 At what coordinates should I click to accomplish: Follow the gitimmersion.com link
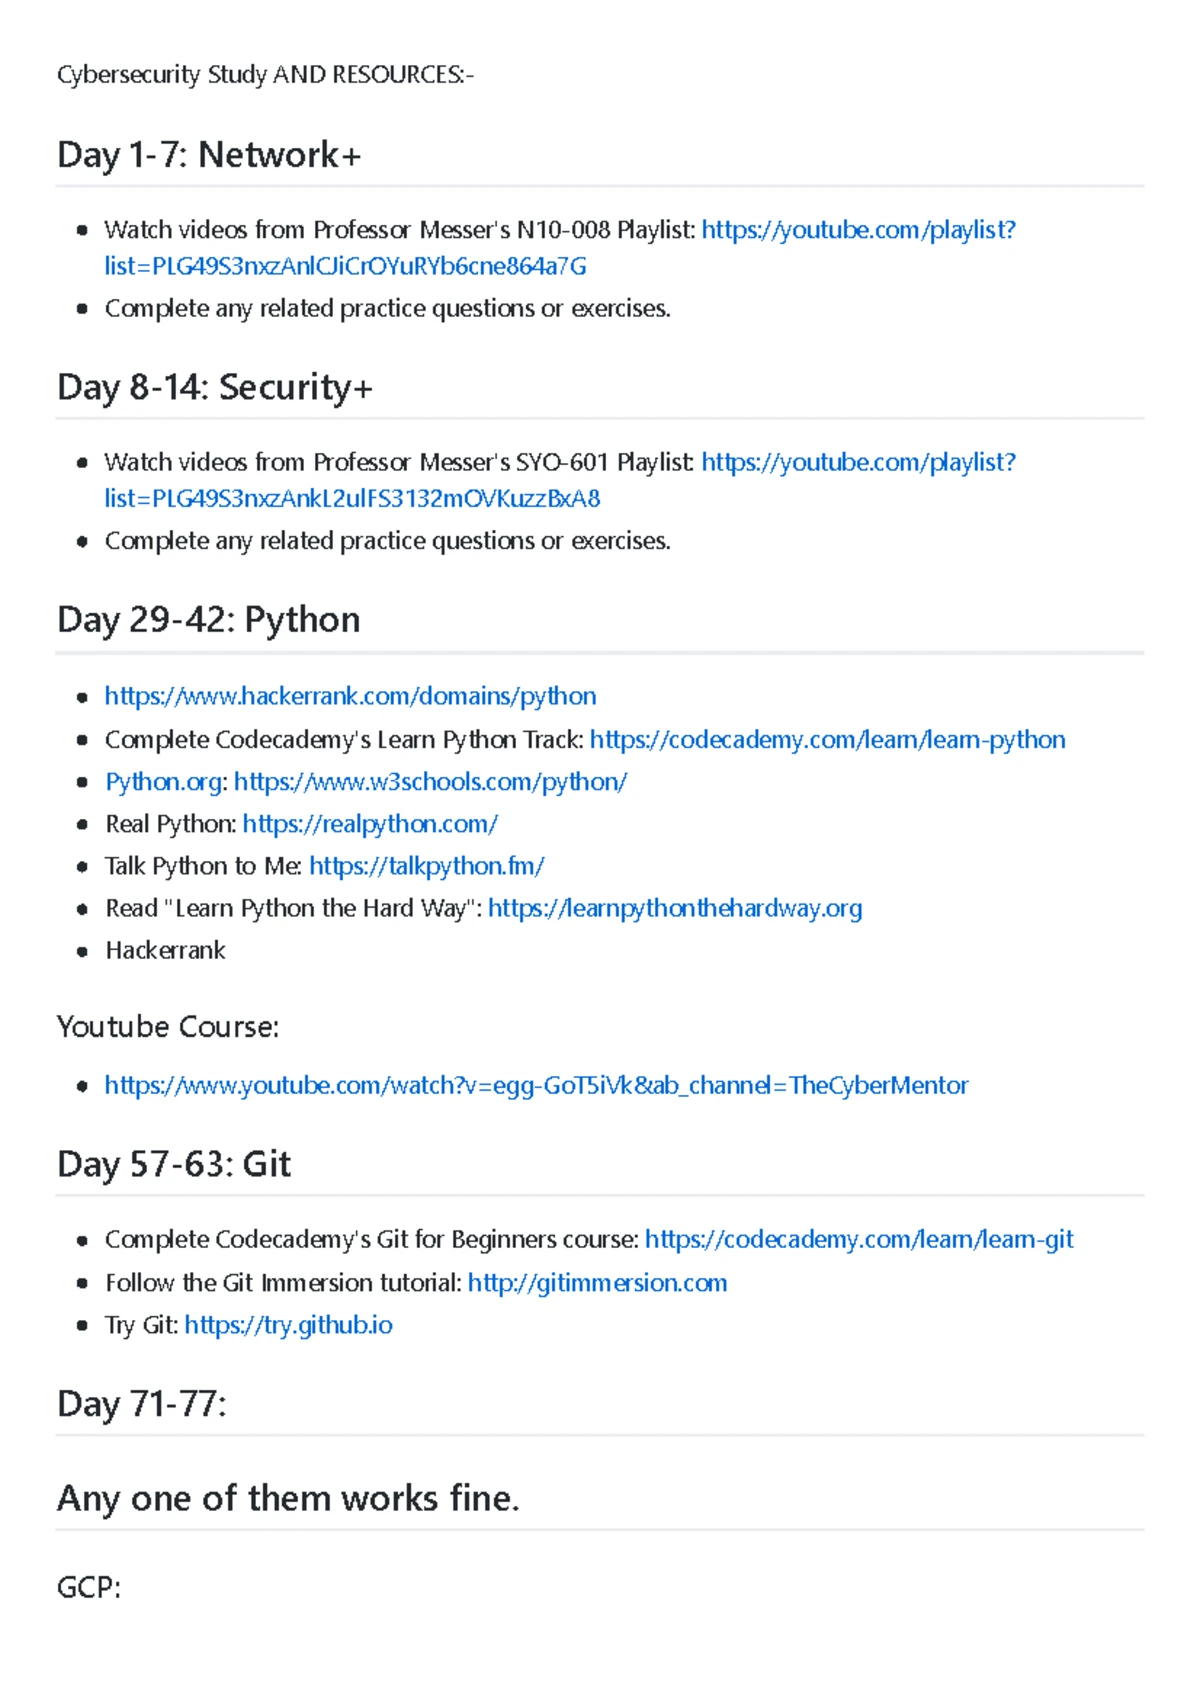597,1283
